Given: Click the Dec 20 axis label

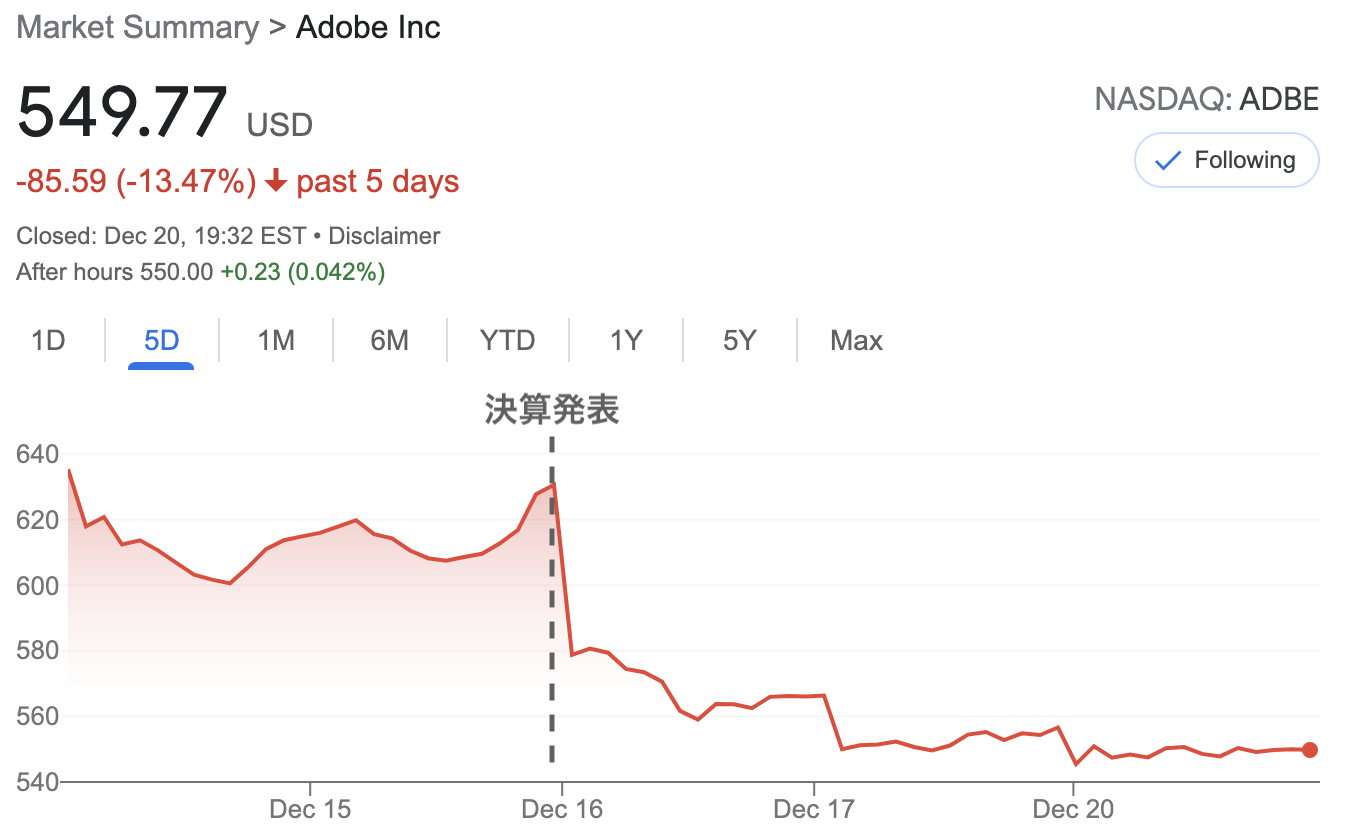Looking at the screenshot, I should click(1073, 808).
